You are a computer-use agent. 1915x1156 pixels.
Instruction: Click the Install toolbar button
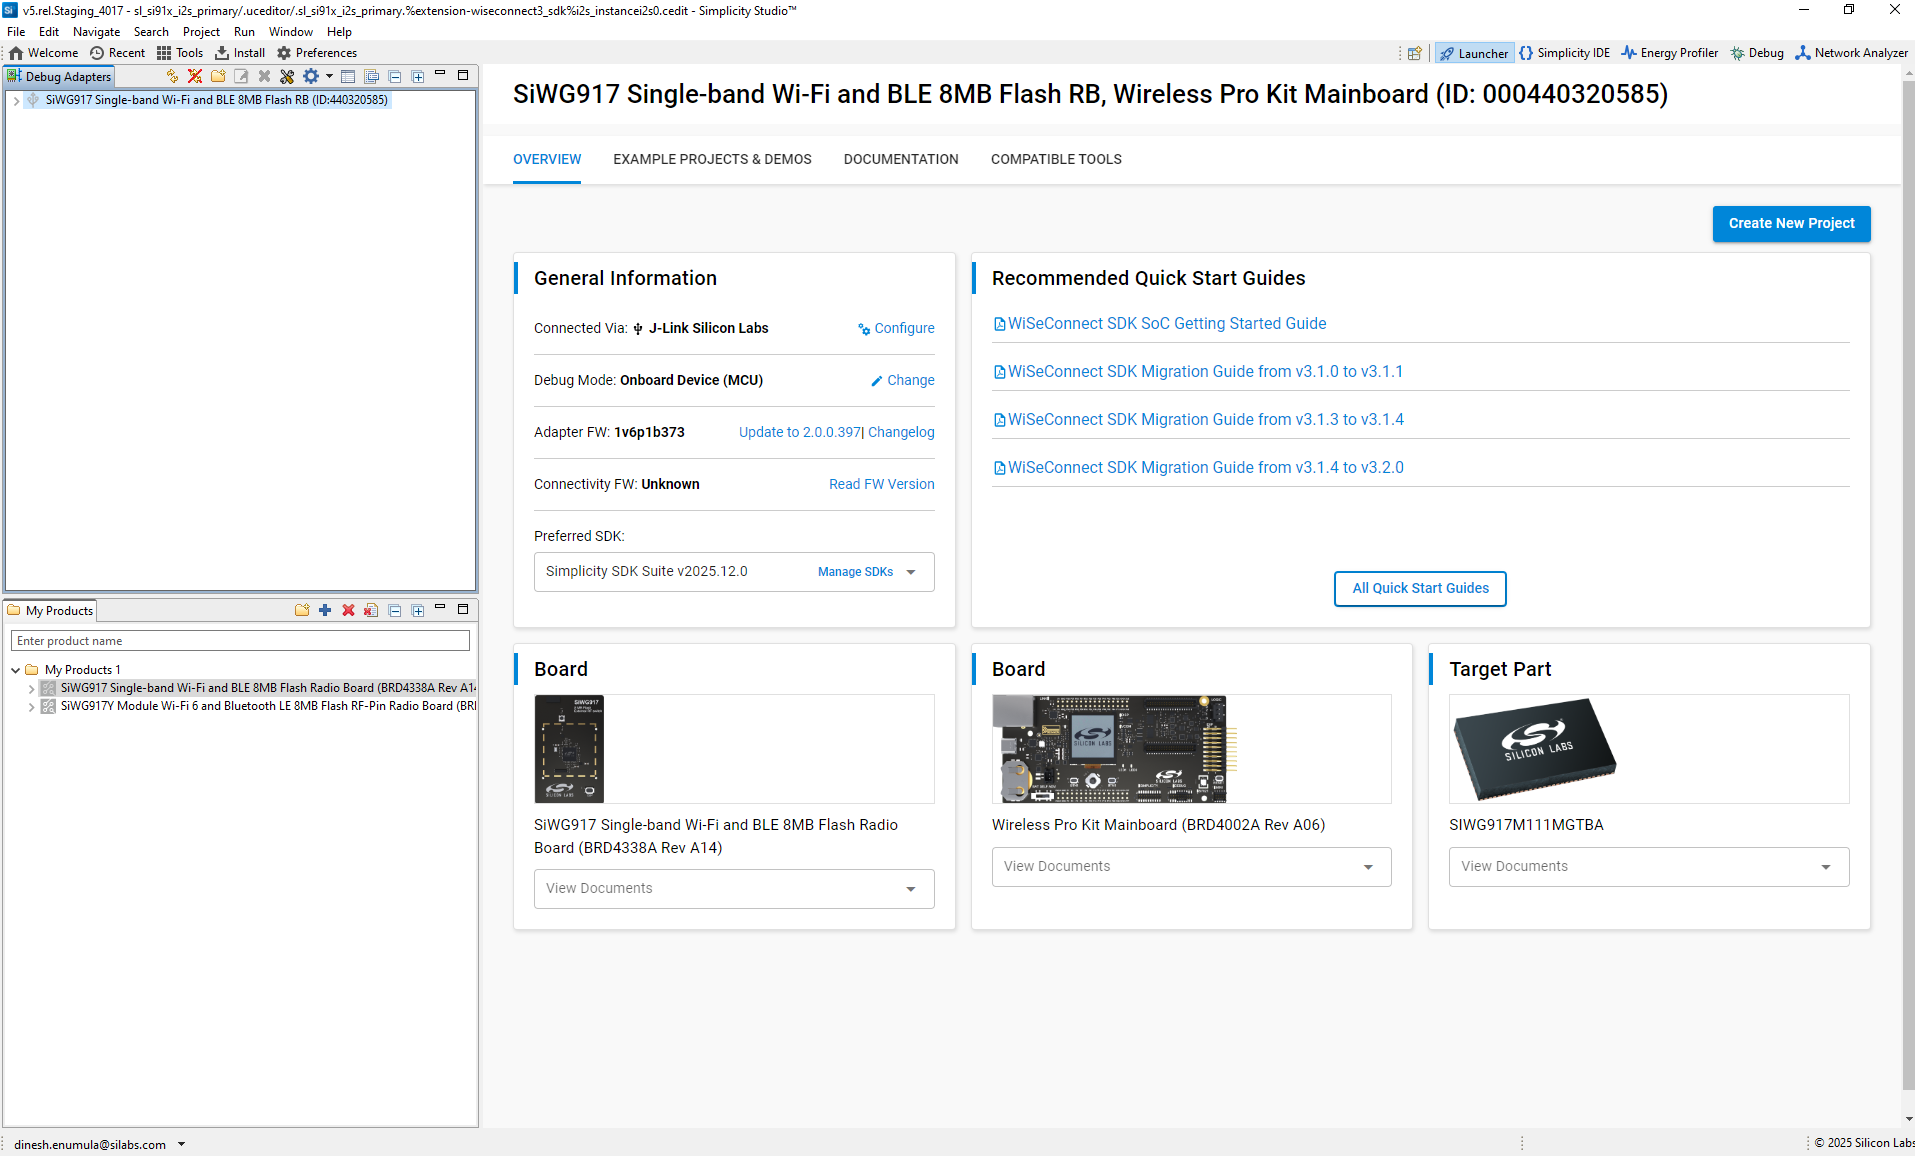pyautogui.click(x=240, y=53)
